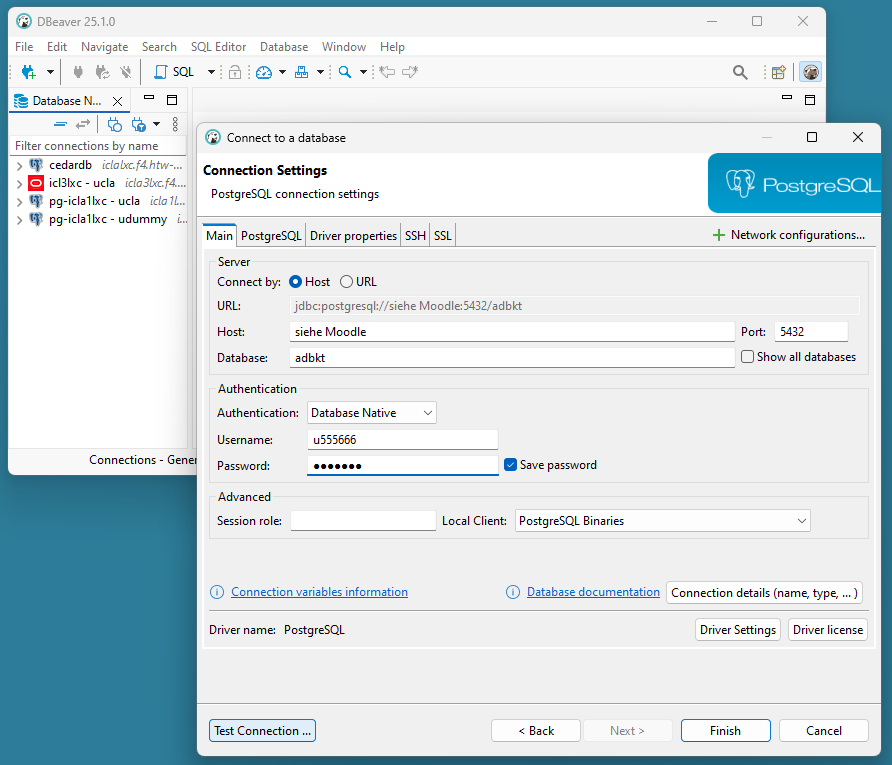The height and width of the screenshot is (765, 892).
Task: Click the filter connections plug icon
Action: pos(138,124)
